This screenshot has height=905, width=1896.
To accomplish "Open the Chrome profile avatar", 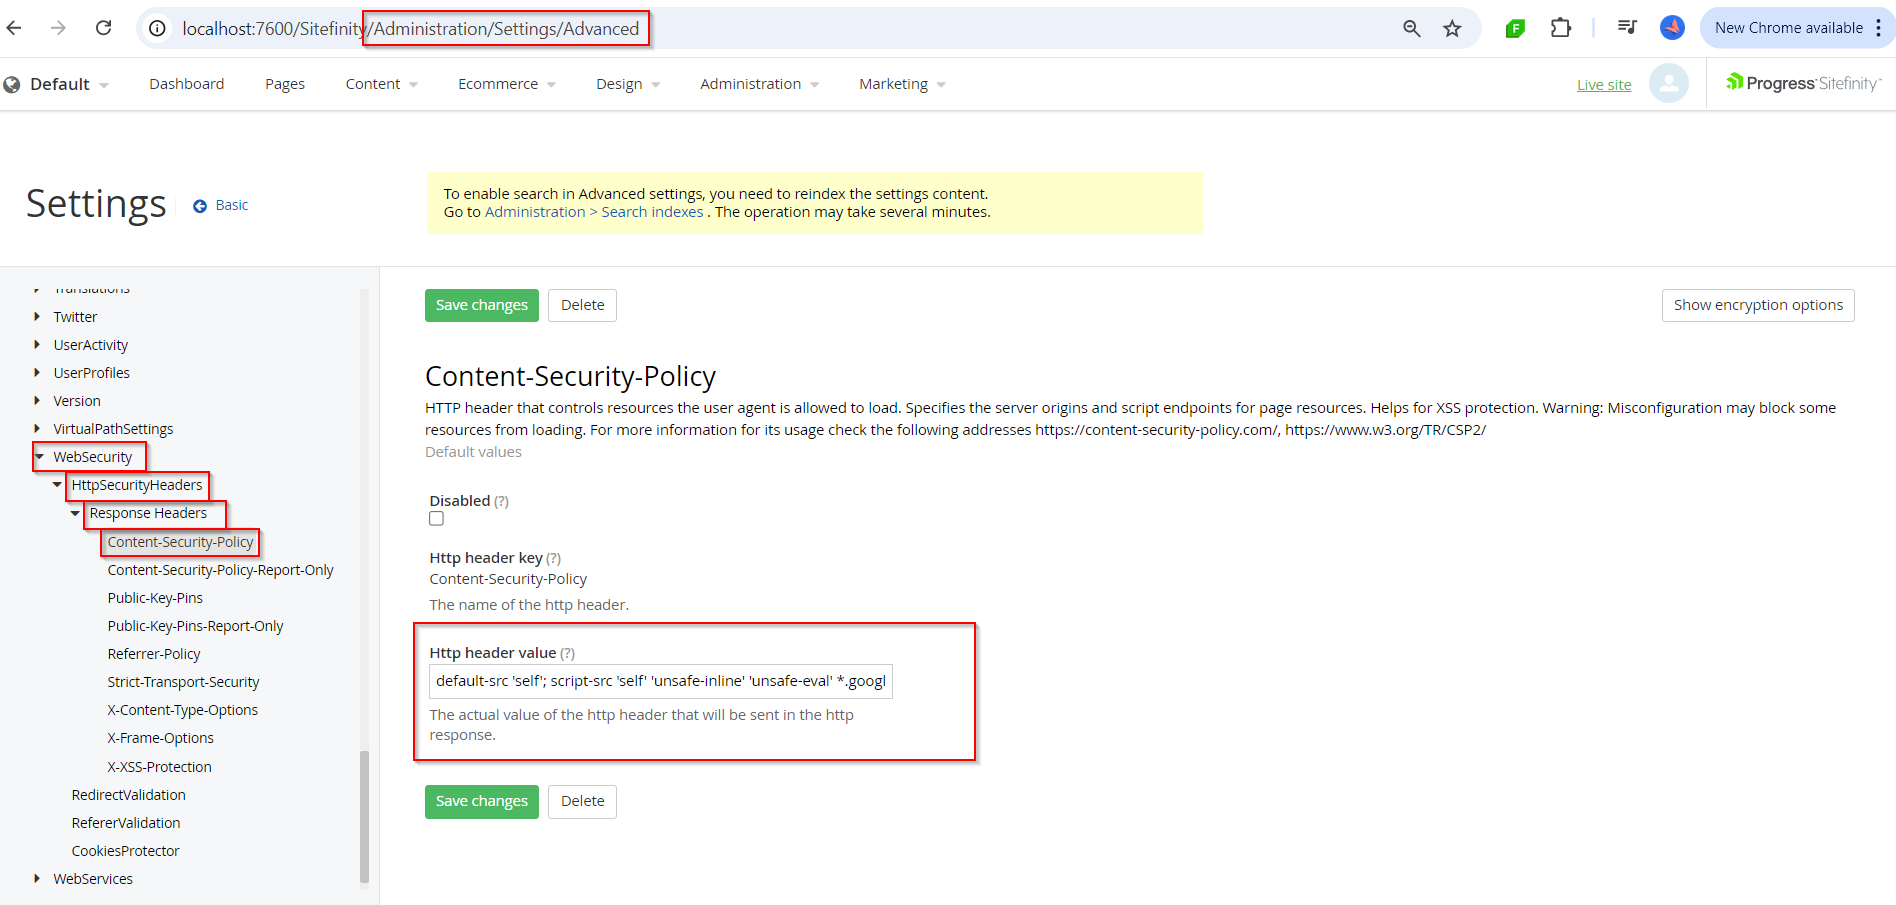I will click(x=1672, y=28).
